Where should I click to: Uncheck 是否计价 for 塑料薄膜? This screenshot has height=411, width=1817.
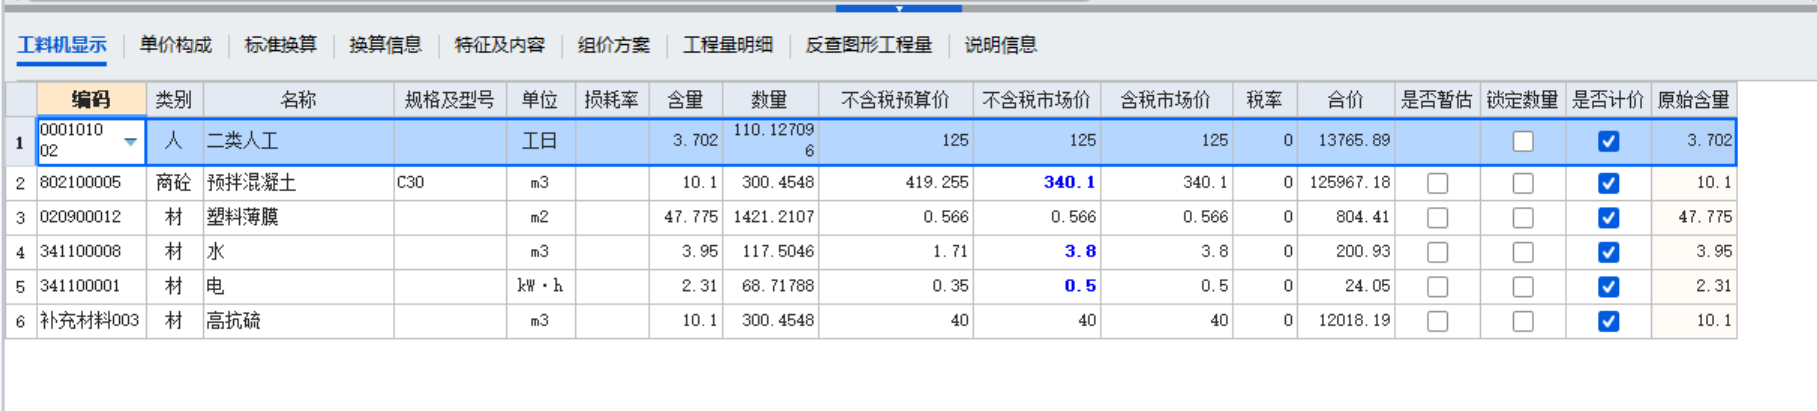click(1609, 218)
